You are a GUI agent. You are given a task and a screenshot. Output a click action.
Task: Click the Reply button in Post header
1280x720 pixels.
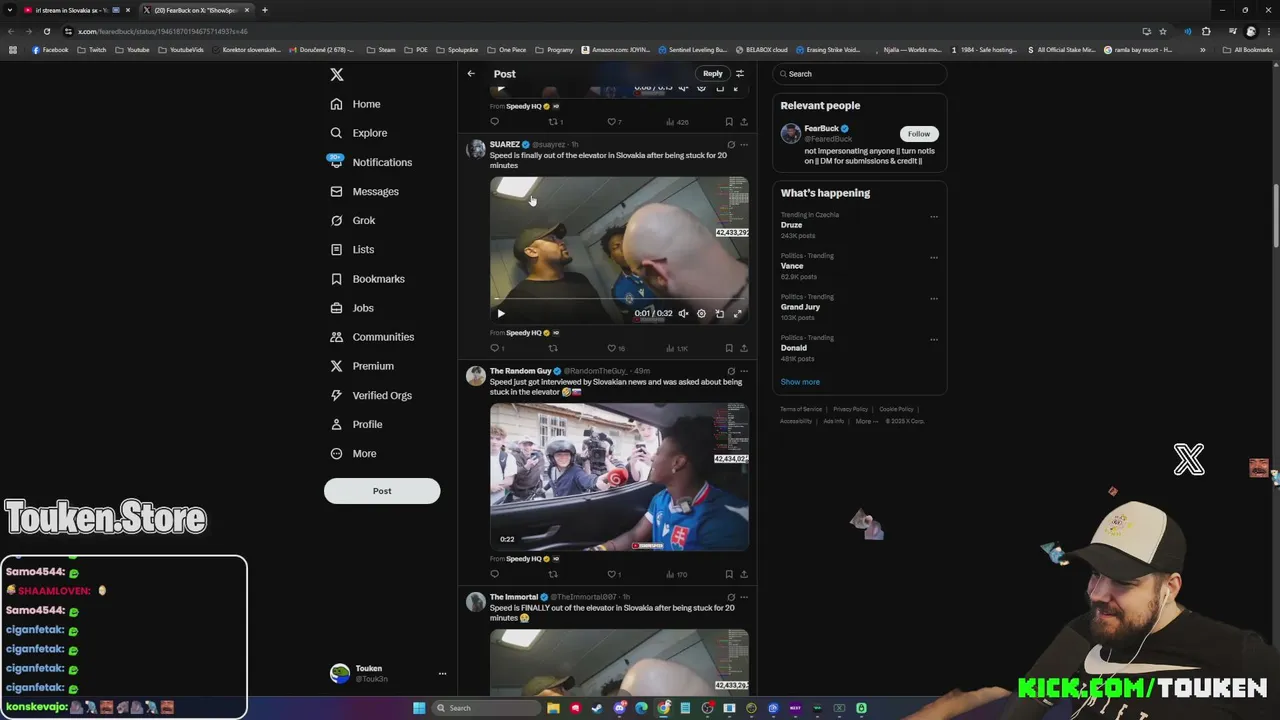[x=712, y=73]
